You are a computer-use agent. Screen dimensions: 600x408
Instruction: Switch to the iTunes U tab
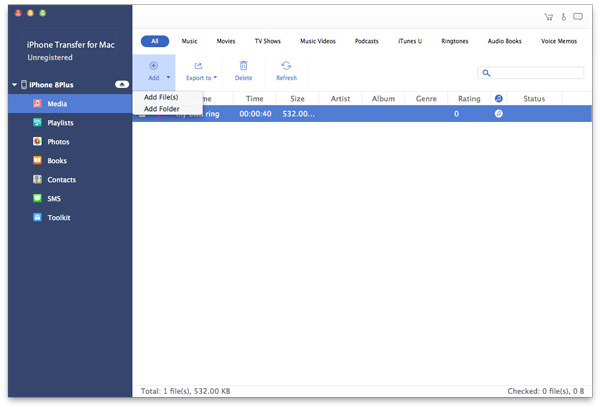tap(410, 41)
